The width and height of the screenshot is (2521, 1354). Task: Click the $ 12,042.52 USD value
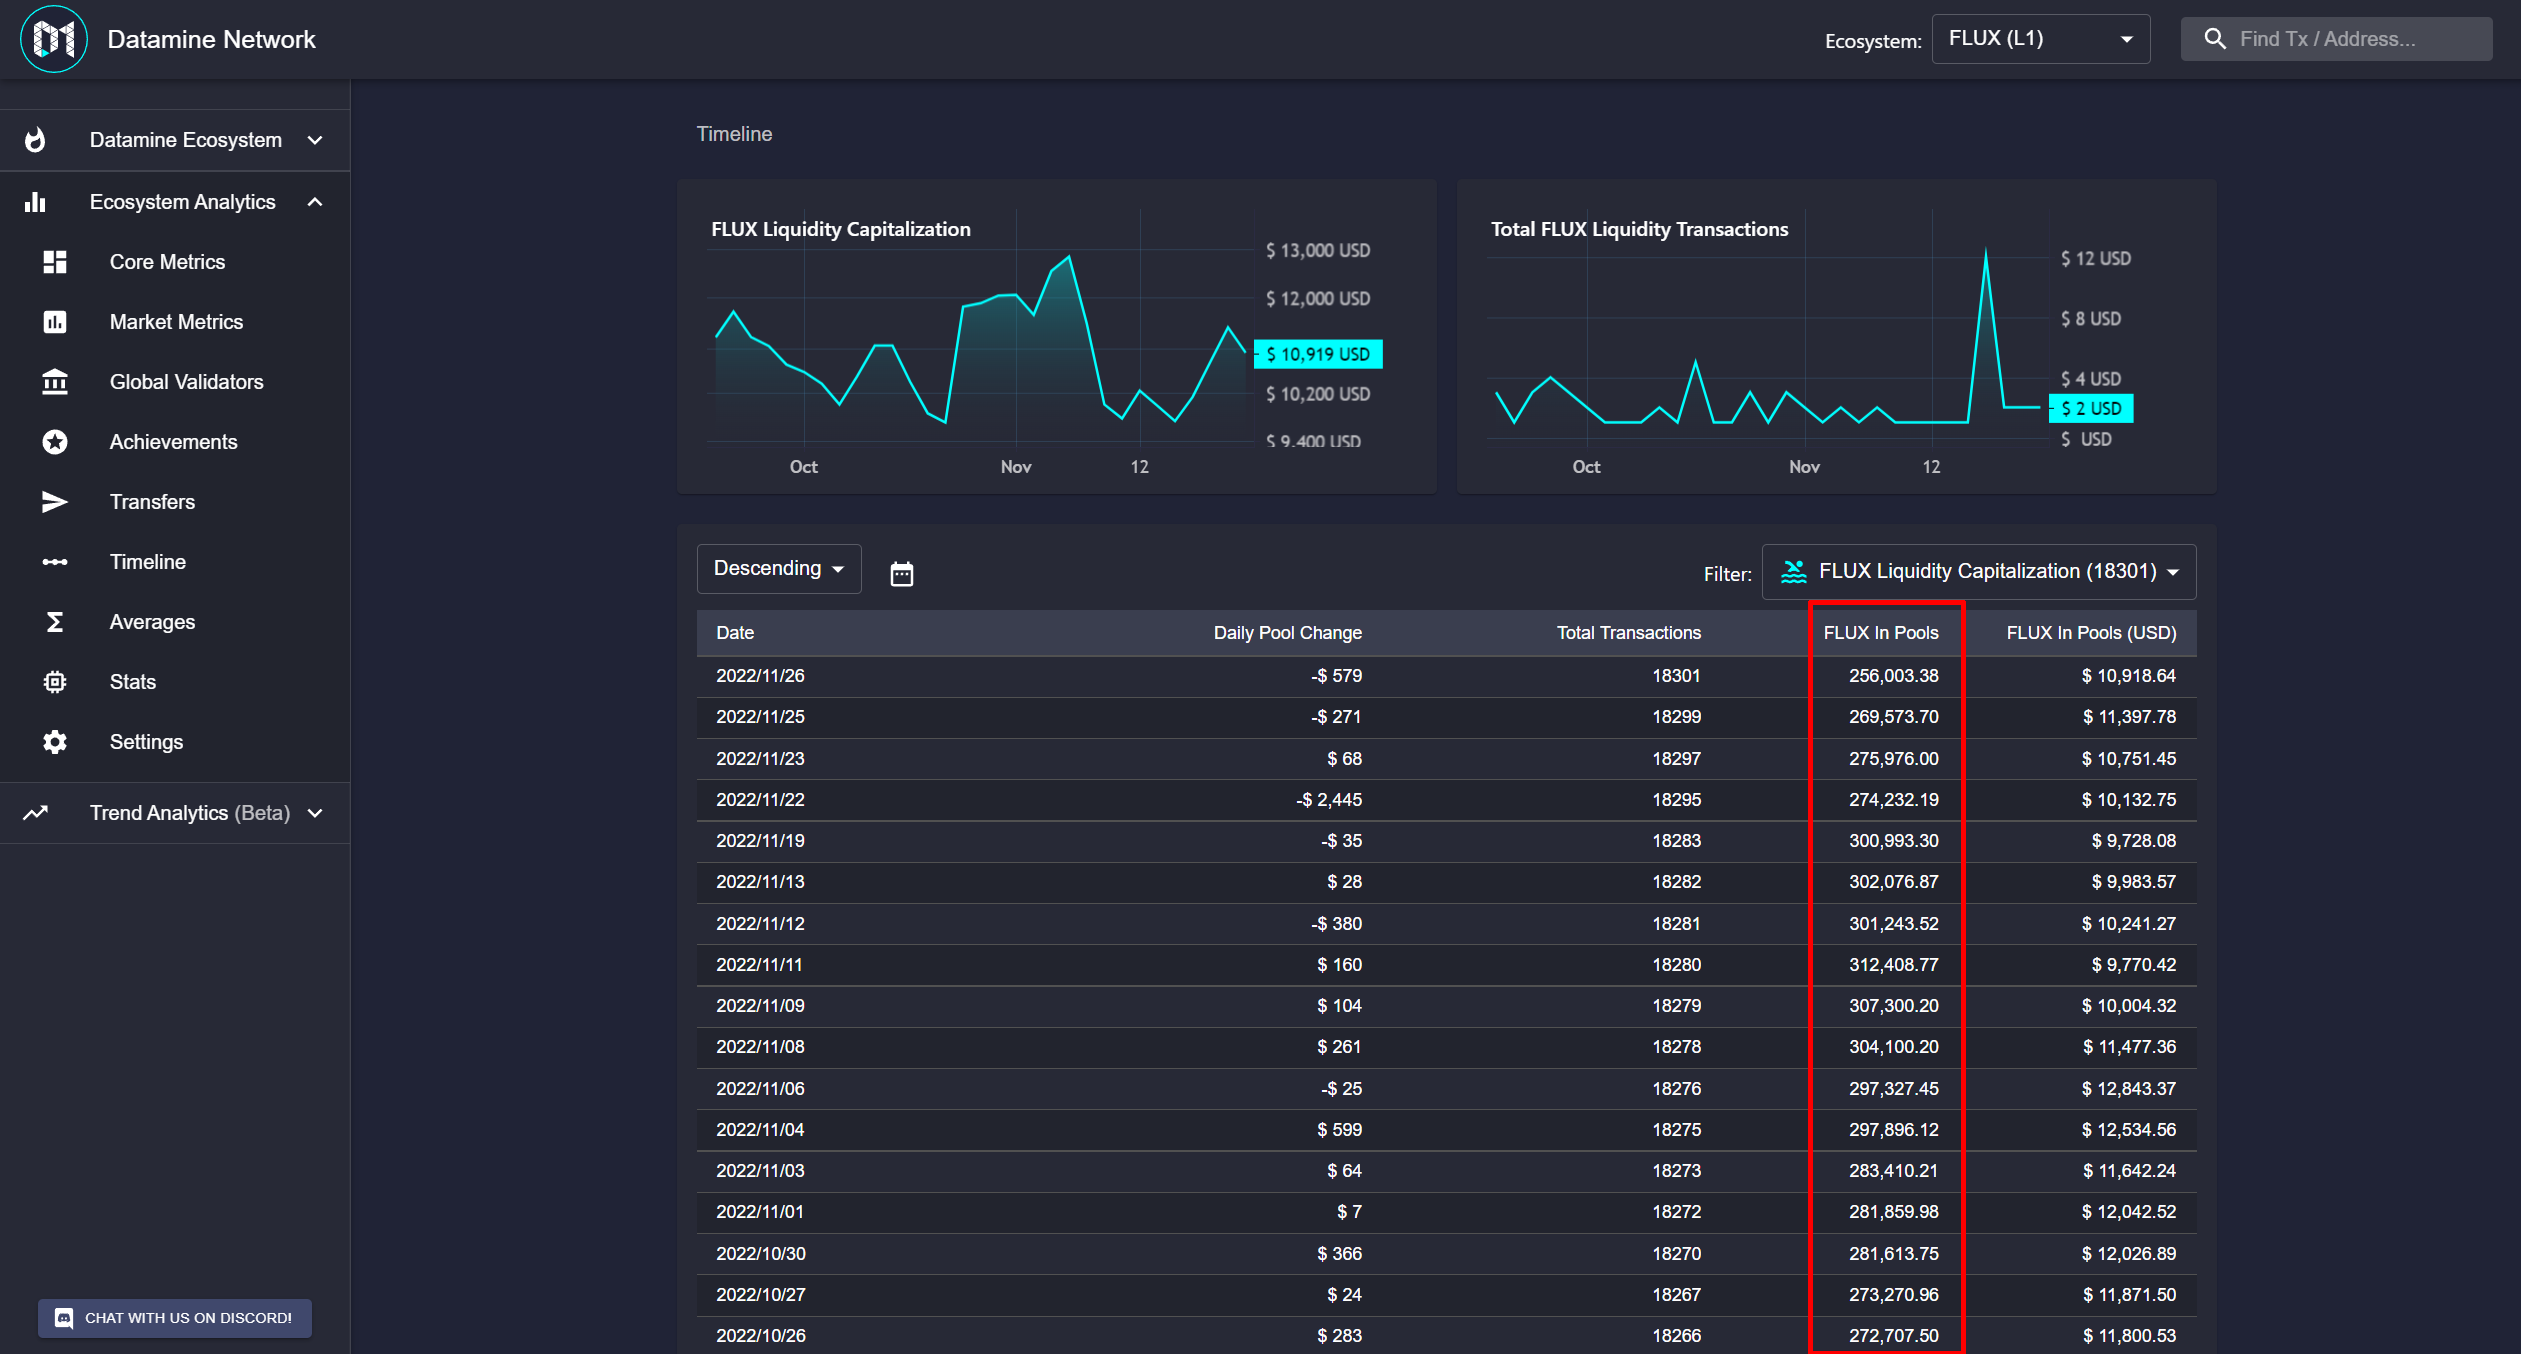tap(2128, 1212)
